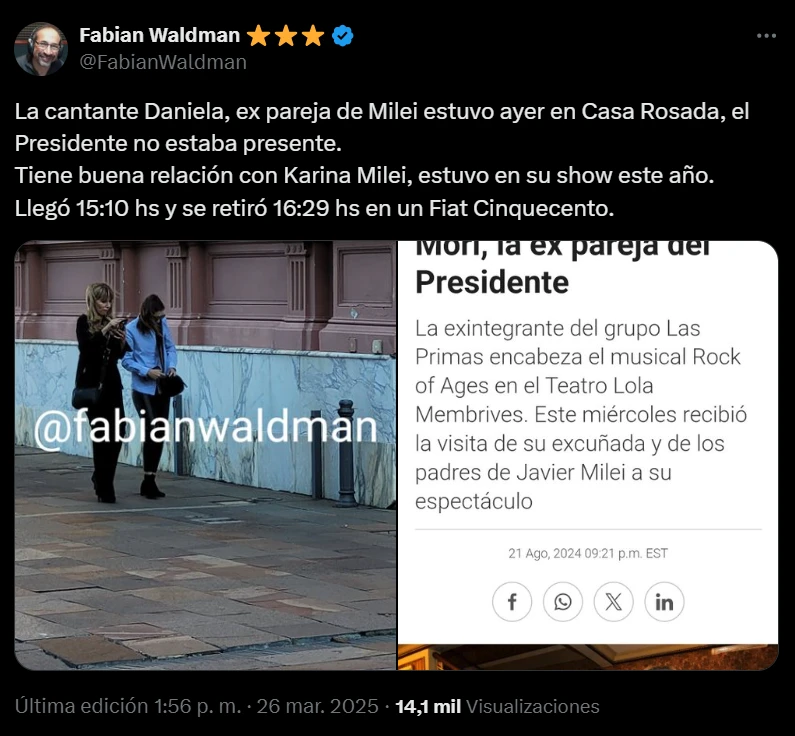Image resolution: width=795 pixels, height=736 pixels.
Task: Click the 14,1 mil Visualizaciones count
Action: point(497,706)
